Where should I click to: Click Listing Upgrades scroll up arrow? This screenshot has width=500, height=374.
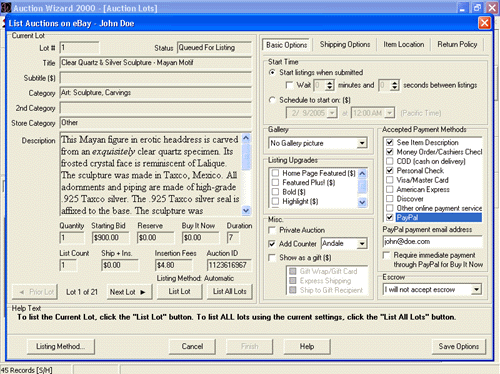click(362, 173)
